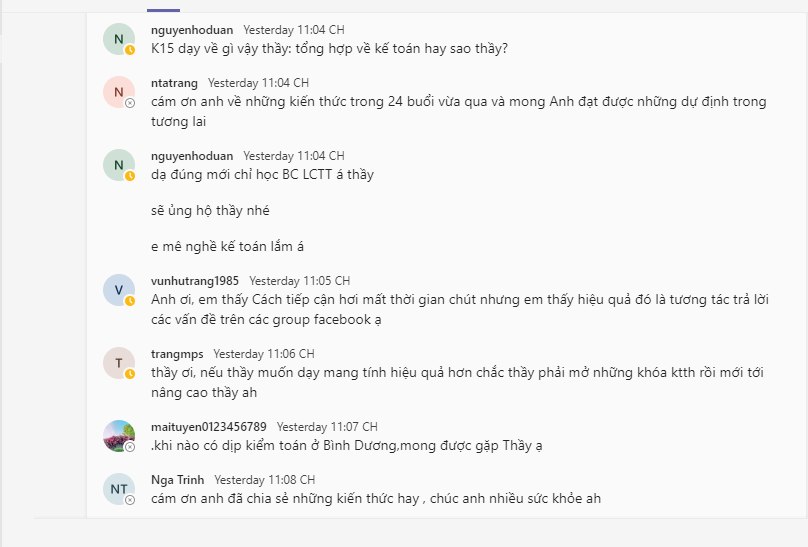Select the Yesterday 11:08 CH timestamp
The height and width of the screenshot is (547, 808).
coord(264,480)
